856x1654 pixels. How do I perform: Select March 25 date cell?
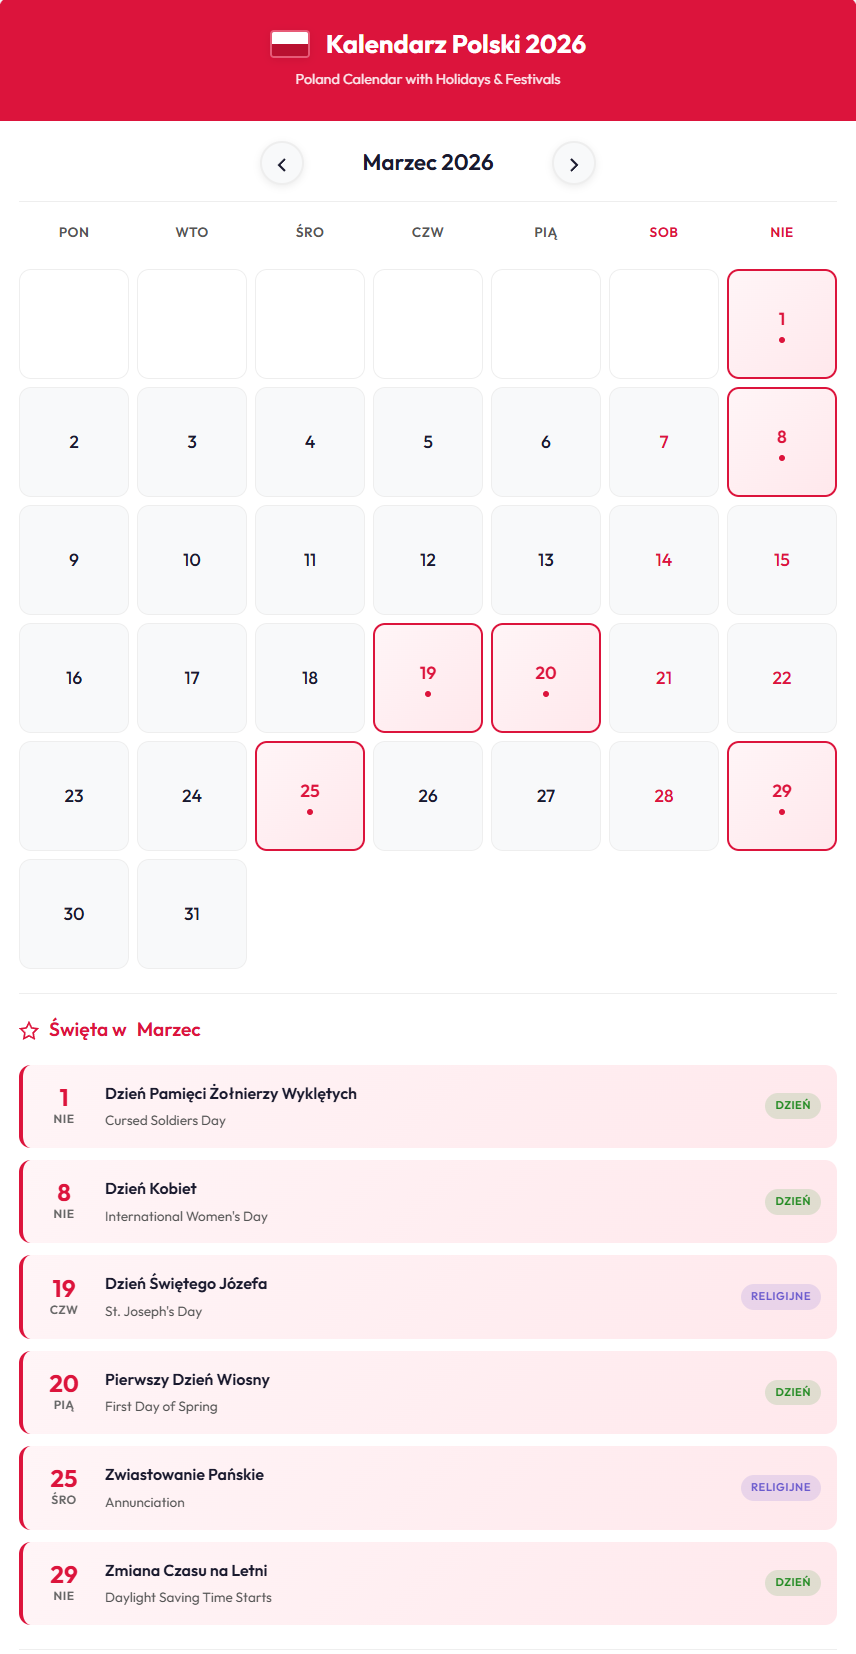pyautogui.click(x=310, y=796)
